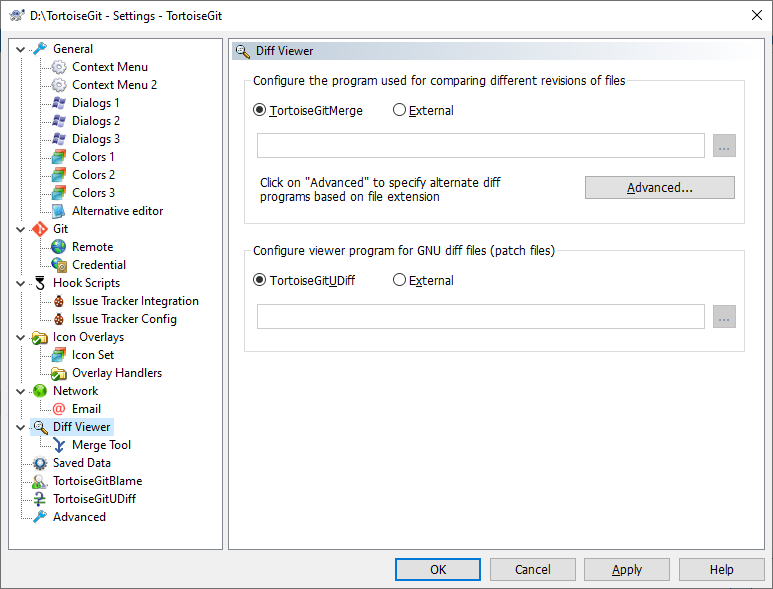
Task: Open the Saved Data settings page
Action: 82,463
